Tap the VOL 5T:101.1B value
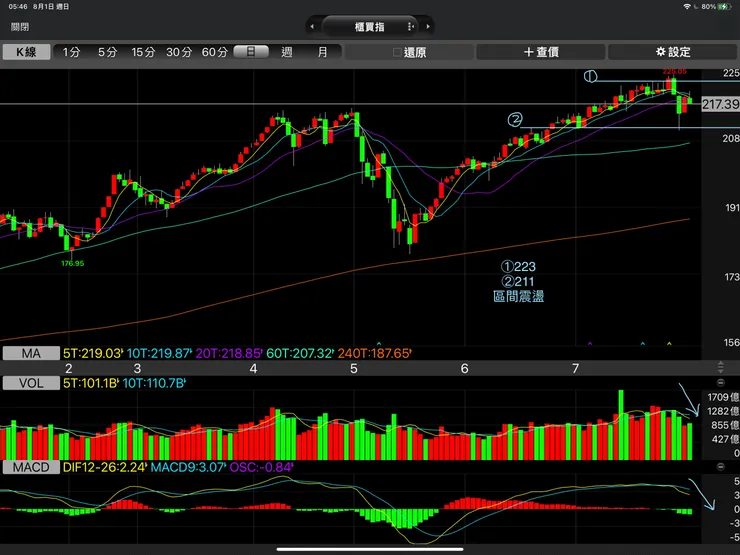 click(x=91, y=383)
